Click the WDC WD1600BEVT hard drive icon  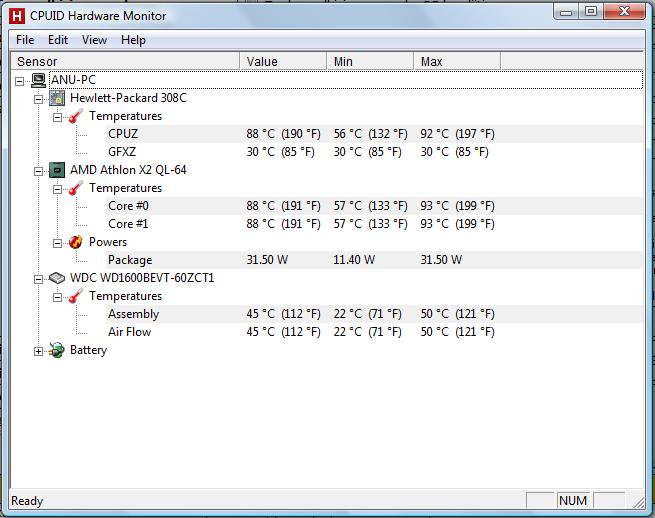click(57, 278)
